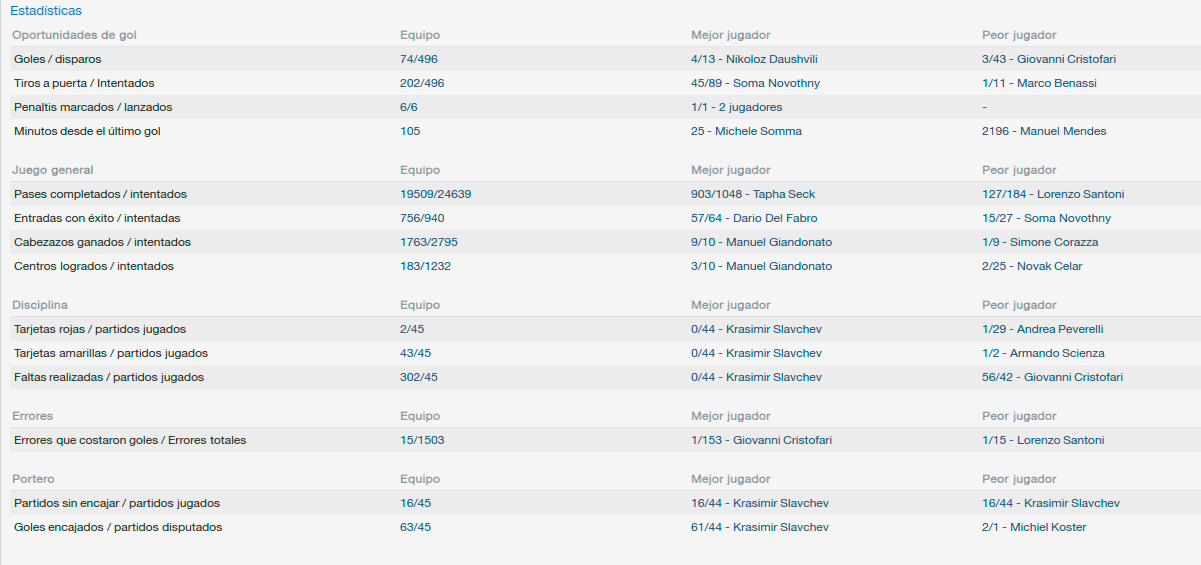Open Simone Corazza player link
Viewport: 1201px width, 565px height.
[x=1054, y=242]
